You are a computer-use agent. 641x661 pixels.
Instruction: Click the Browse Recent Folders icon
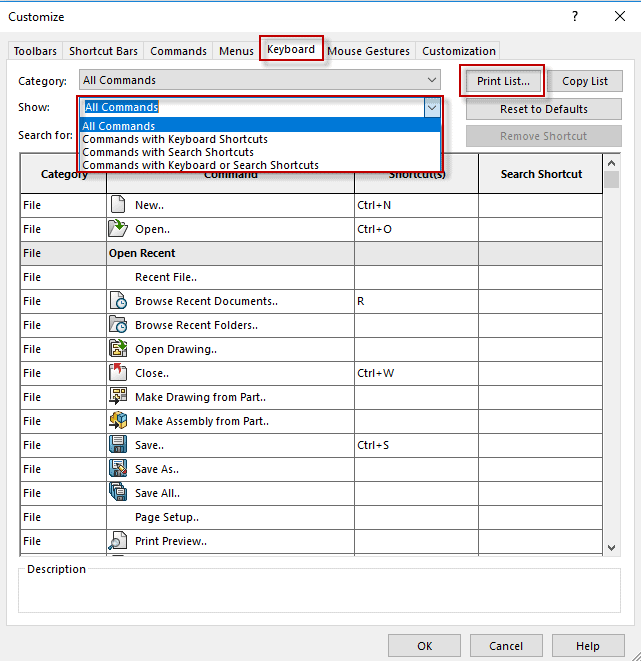coord(118,325)
